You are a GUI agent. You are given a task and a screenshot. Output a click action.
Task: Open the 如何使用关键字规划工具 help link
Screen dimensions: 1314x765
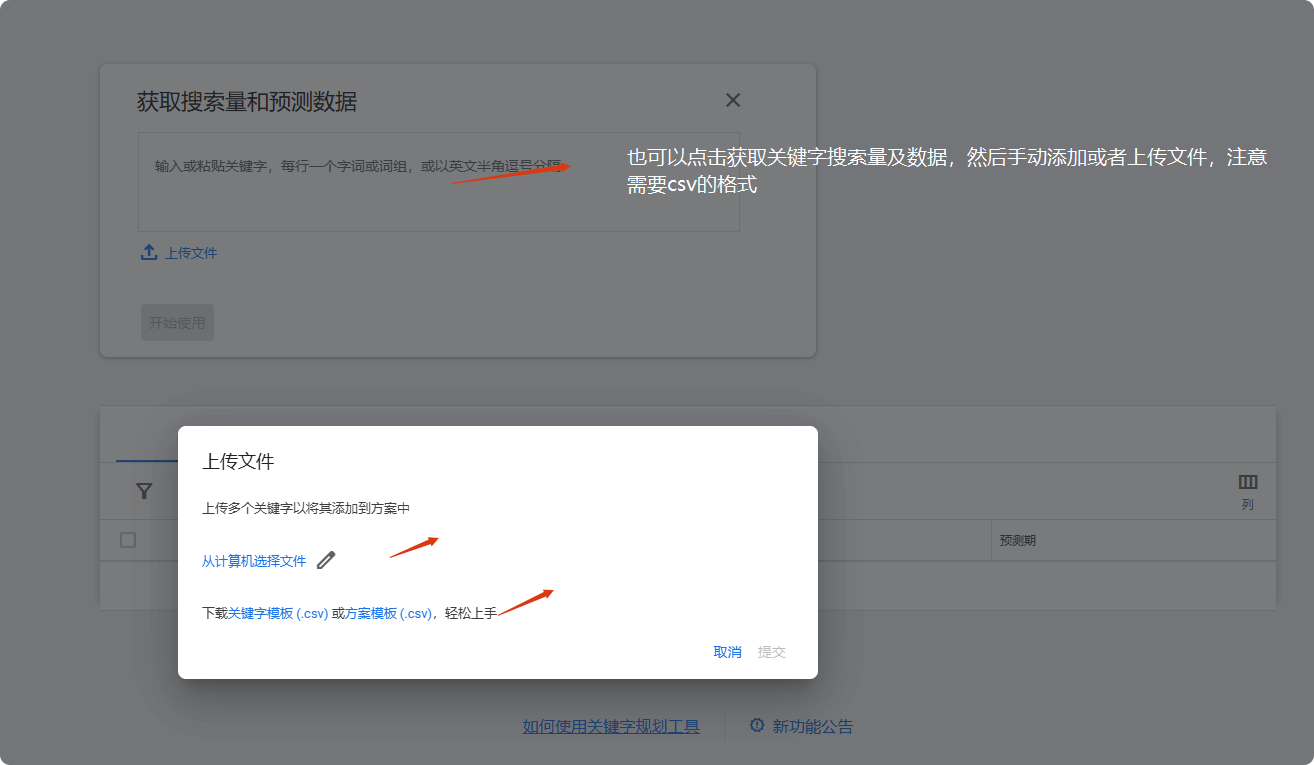(611, 726)
